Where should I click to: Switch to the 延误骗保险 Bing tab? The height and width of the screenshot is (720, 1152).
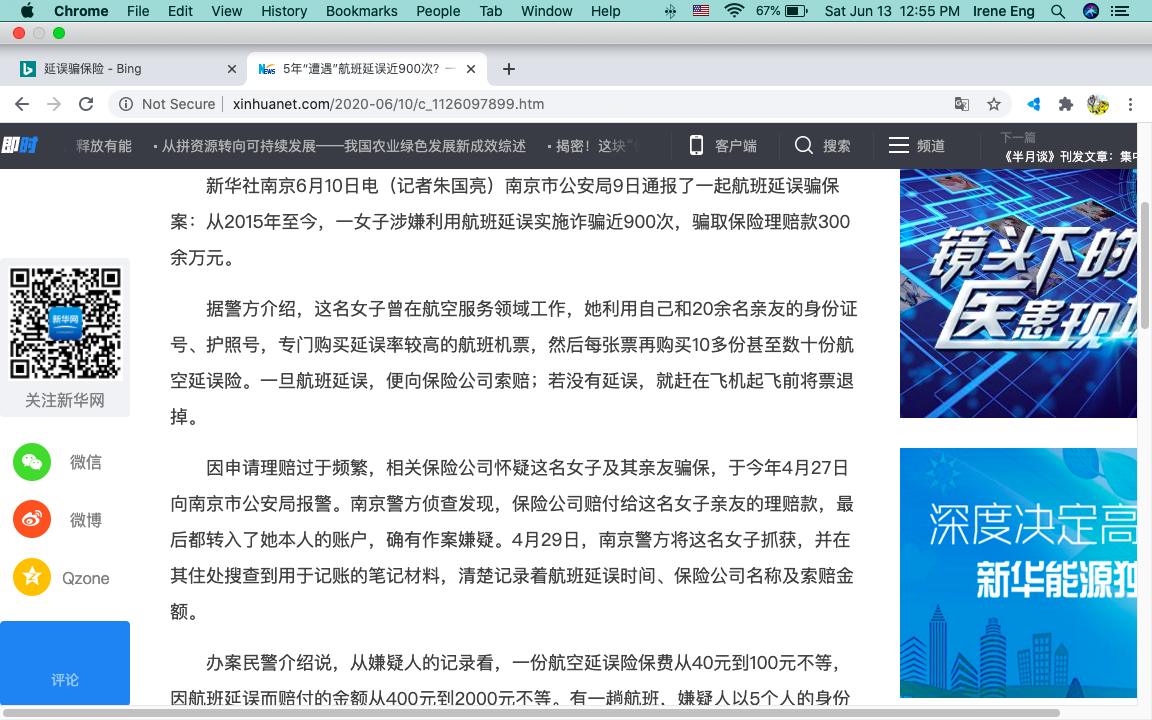point(120,69)
